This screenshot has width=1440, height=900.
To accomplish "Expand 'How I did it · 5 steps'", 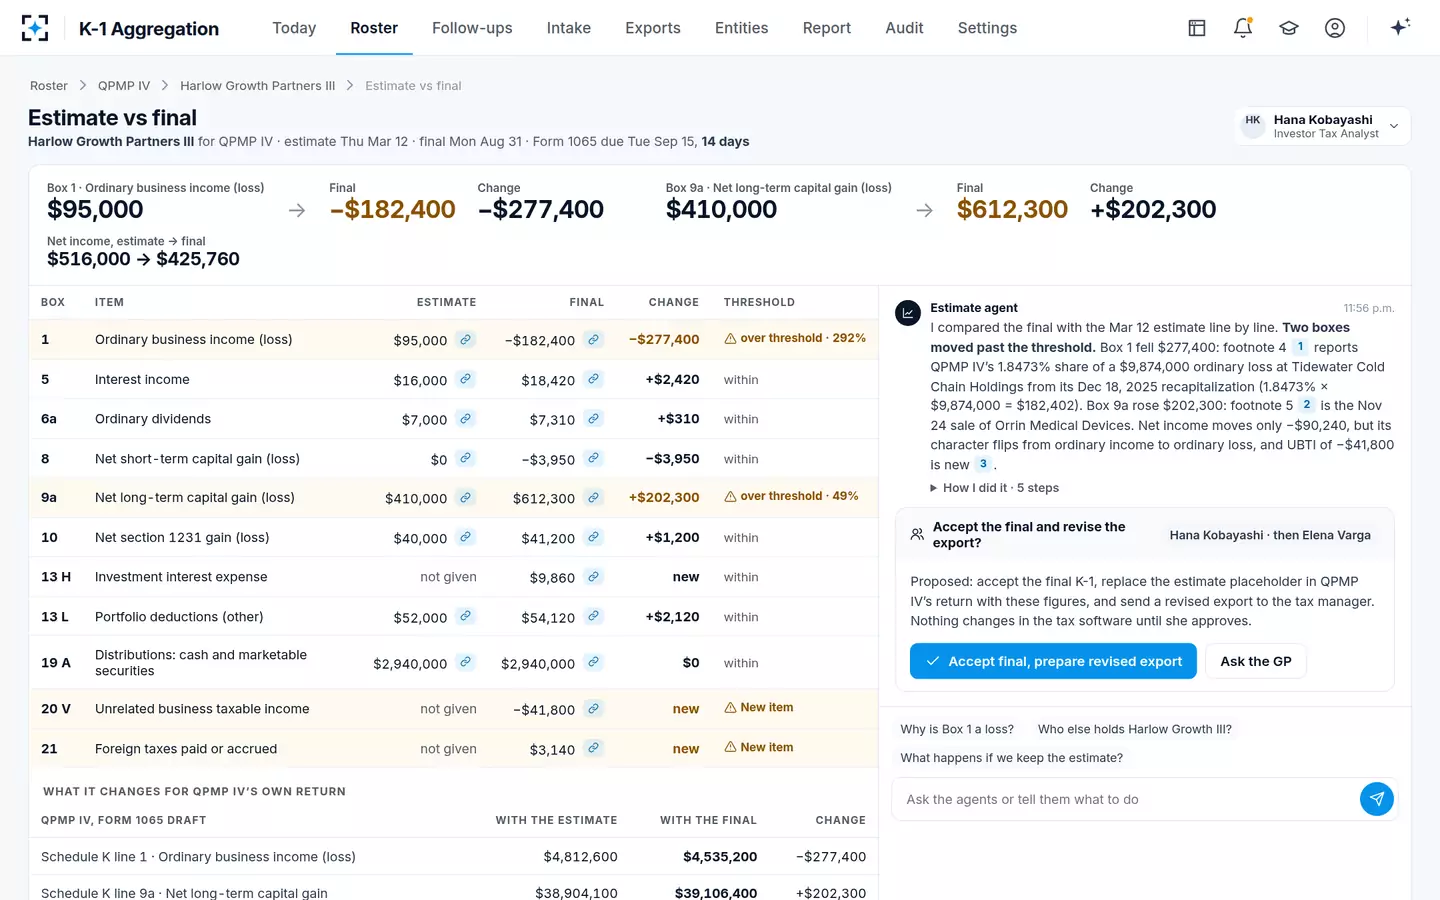I will [995, 488].
